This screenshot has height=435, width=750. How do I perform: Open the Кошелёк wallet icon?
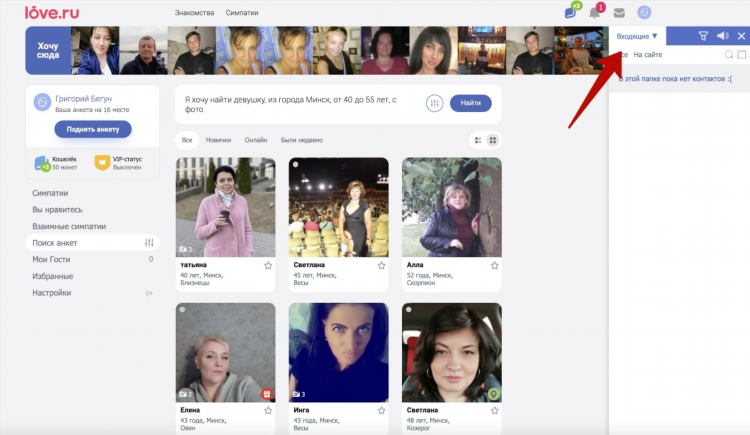coord(42,163)
